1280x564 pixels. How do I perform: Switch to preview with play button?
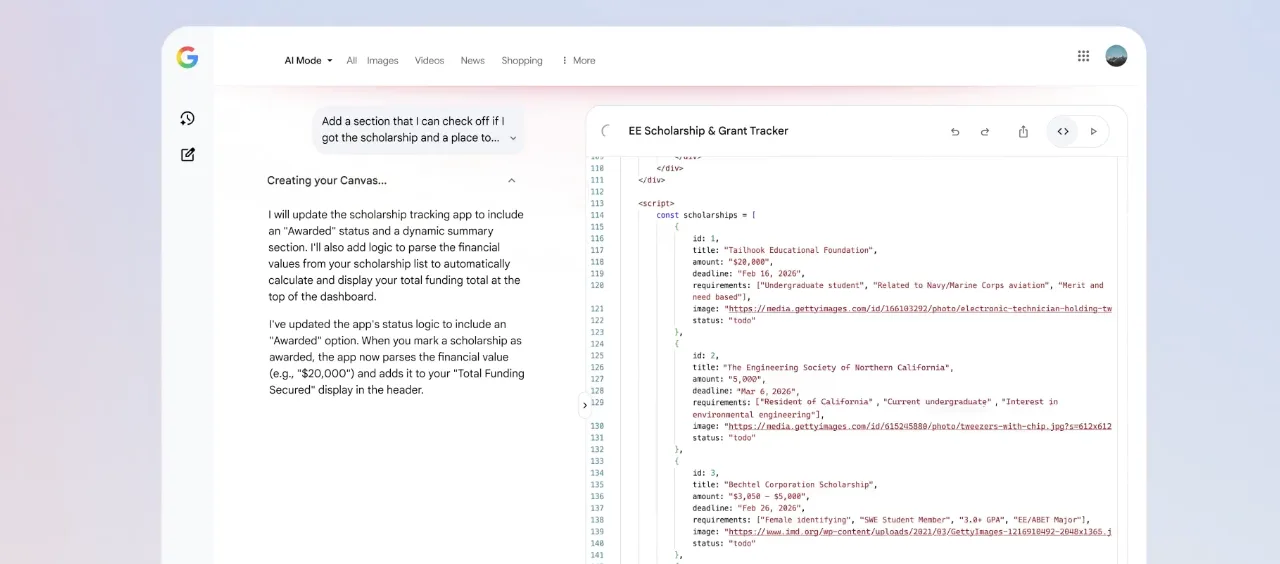coord(1093,132)
